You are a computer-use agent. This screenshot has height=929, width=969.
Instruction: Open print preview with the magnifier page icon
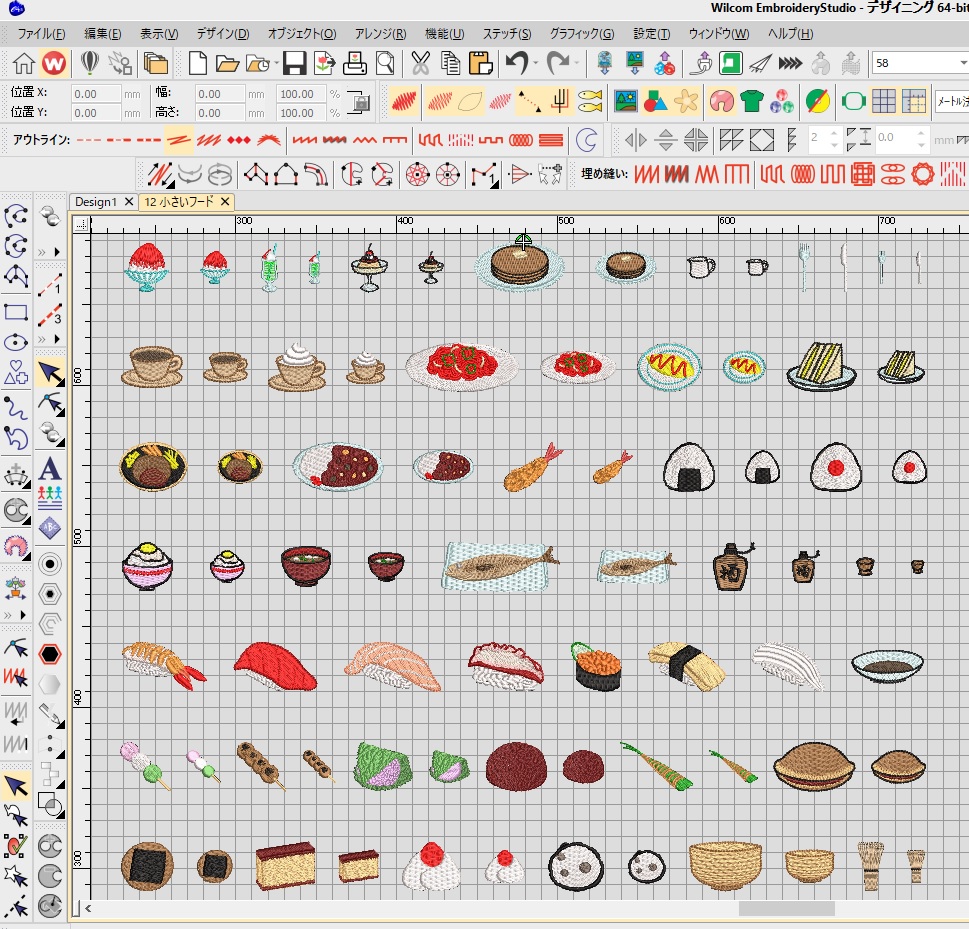385,63
